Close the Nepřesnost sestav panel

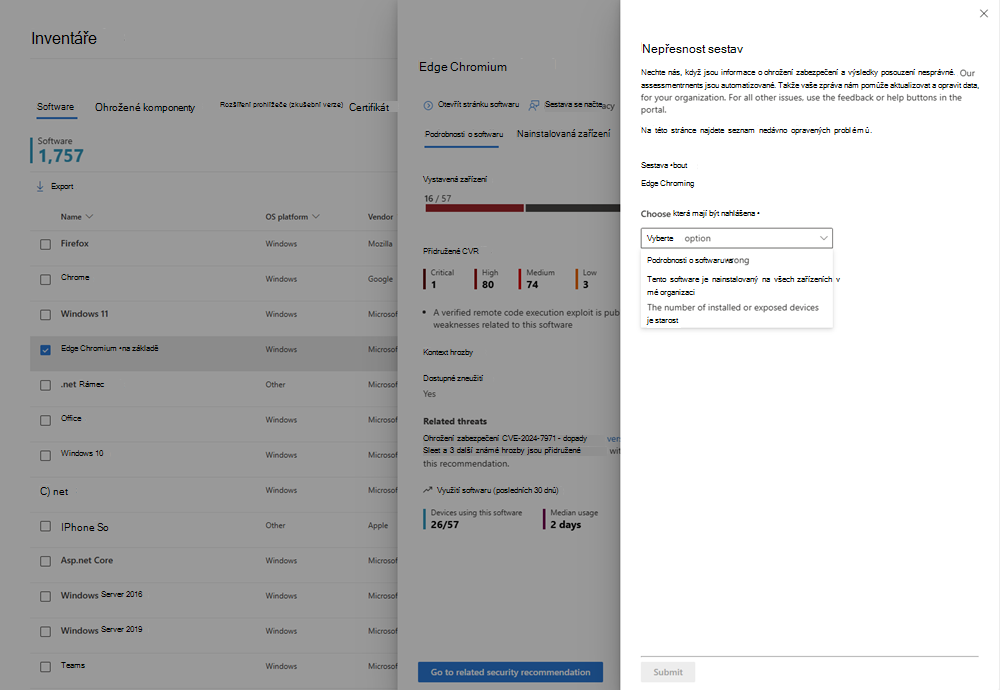(983, 13)
